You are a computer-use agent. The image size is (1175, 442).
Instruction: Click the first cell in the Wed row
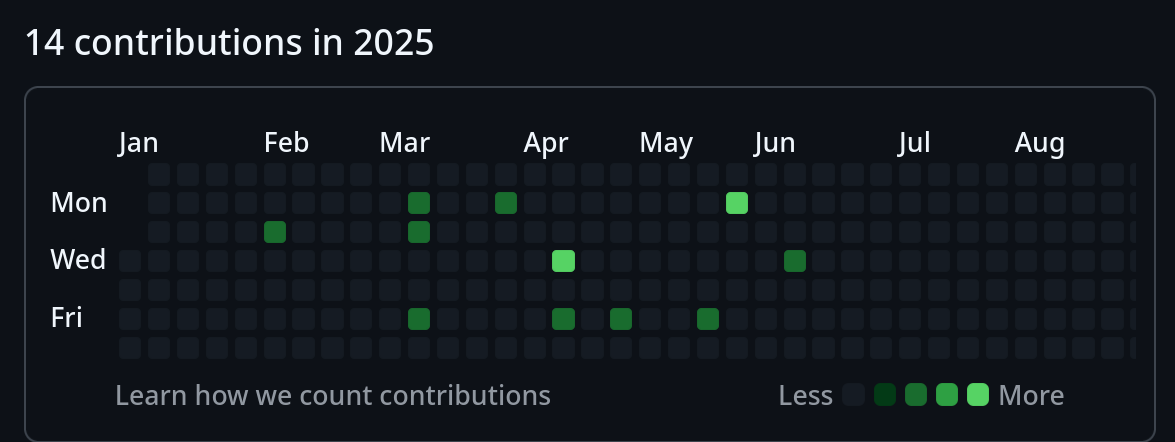coord(130,261)
